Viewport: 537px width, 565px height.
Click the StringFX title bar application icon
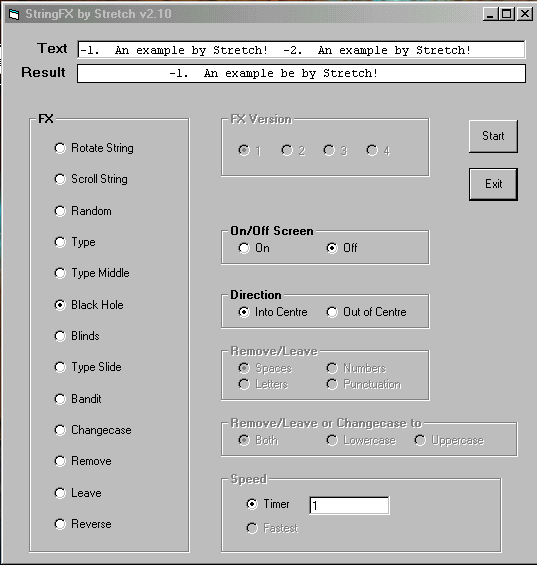coord(14,14)
